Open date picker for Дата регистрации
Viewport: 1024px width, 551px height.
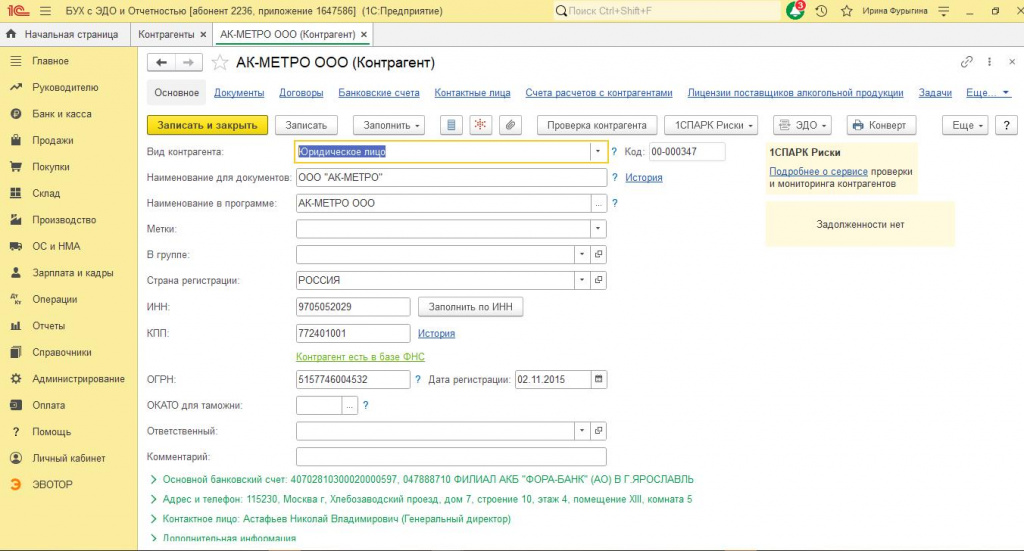pyautogui.click(x=598, y=379)
